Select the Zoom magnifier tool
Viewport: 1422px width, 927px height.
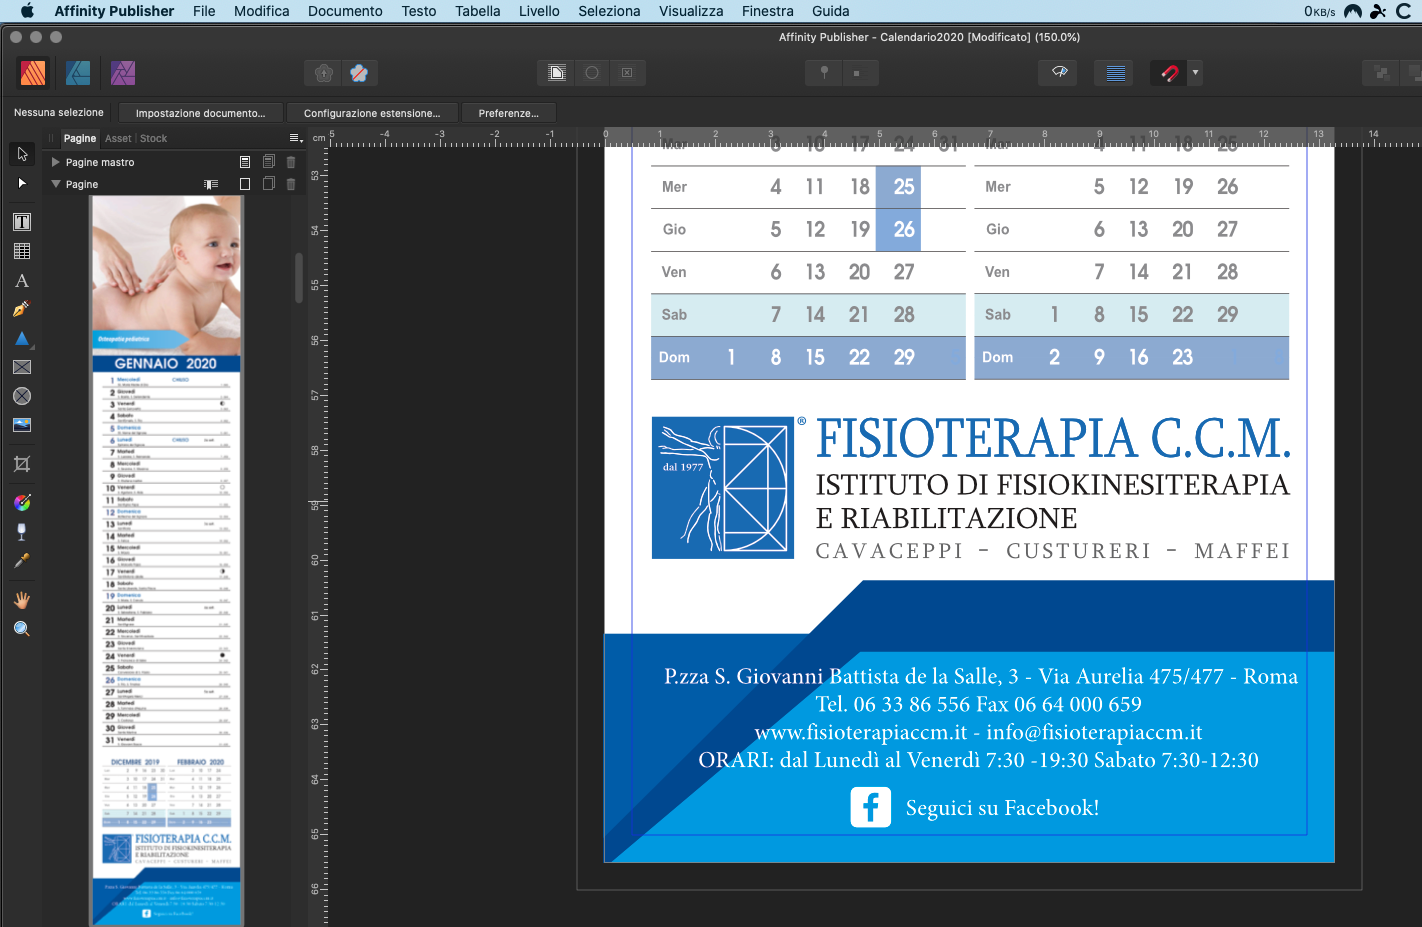click(22, 629)
